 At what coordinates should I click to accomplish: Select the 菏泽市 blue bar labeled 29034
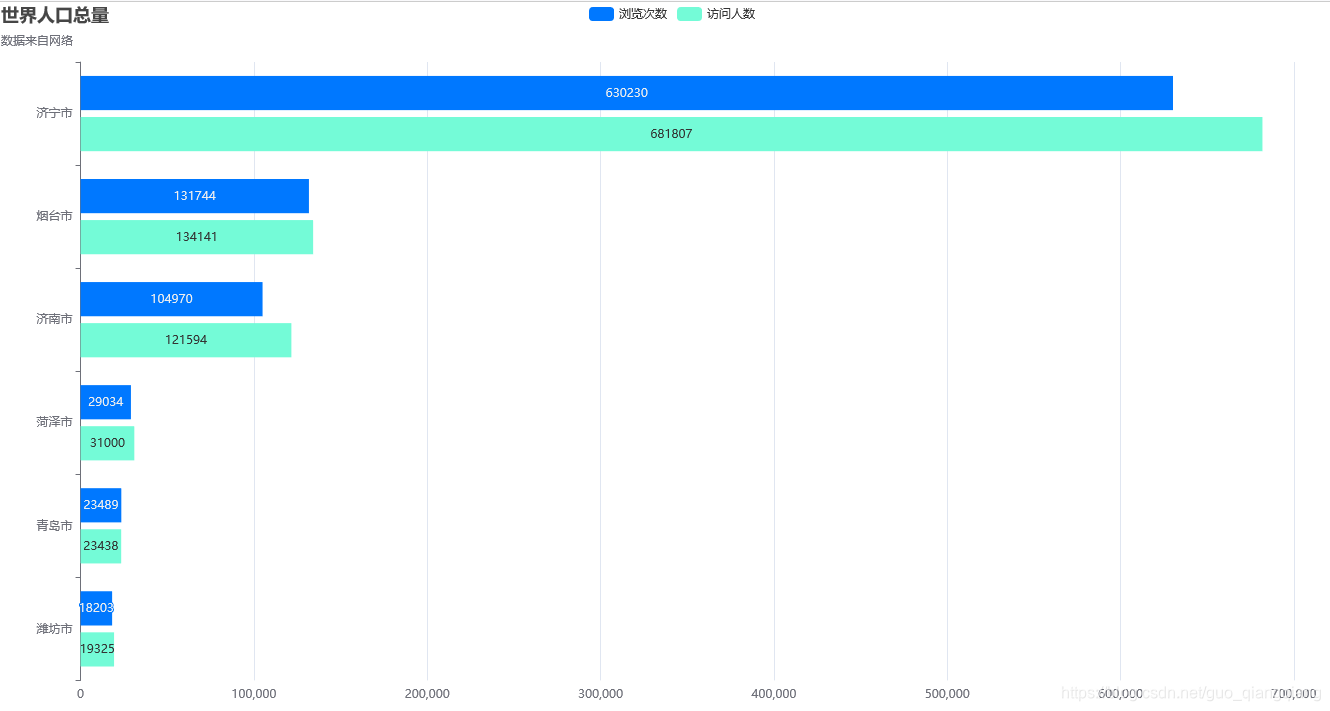[x=105, y=402]
